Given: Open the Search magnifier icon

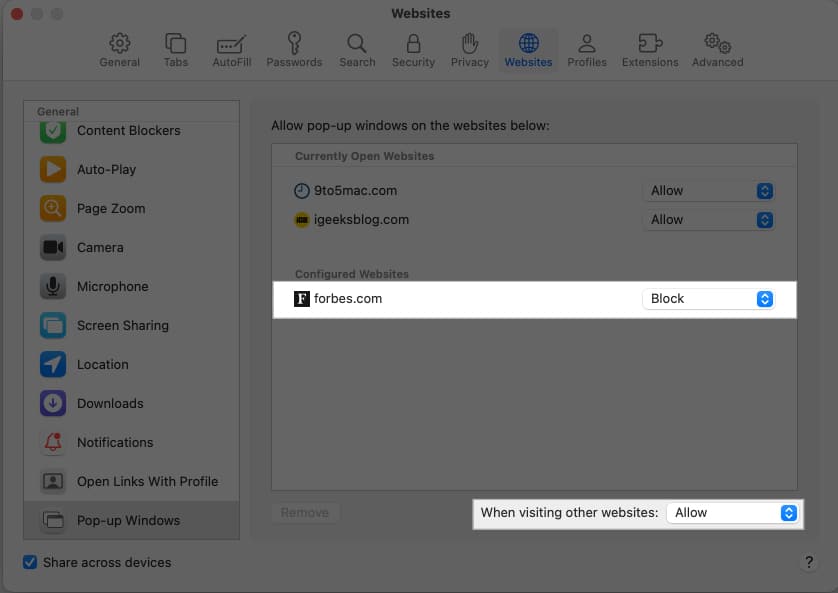Looking at the screenshot, I should [x=356, y=43].
